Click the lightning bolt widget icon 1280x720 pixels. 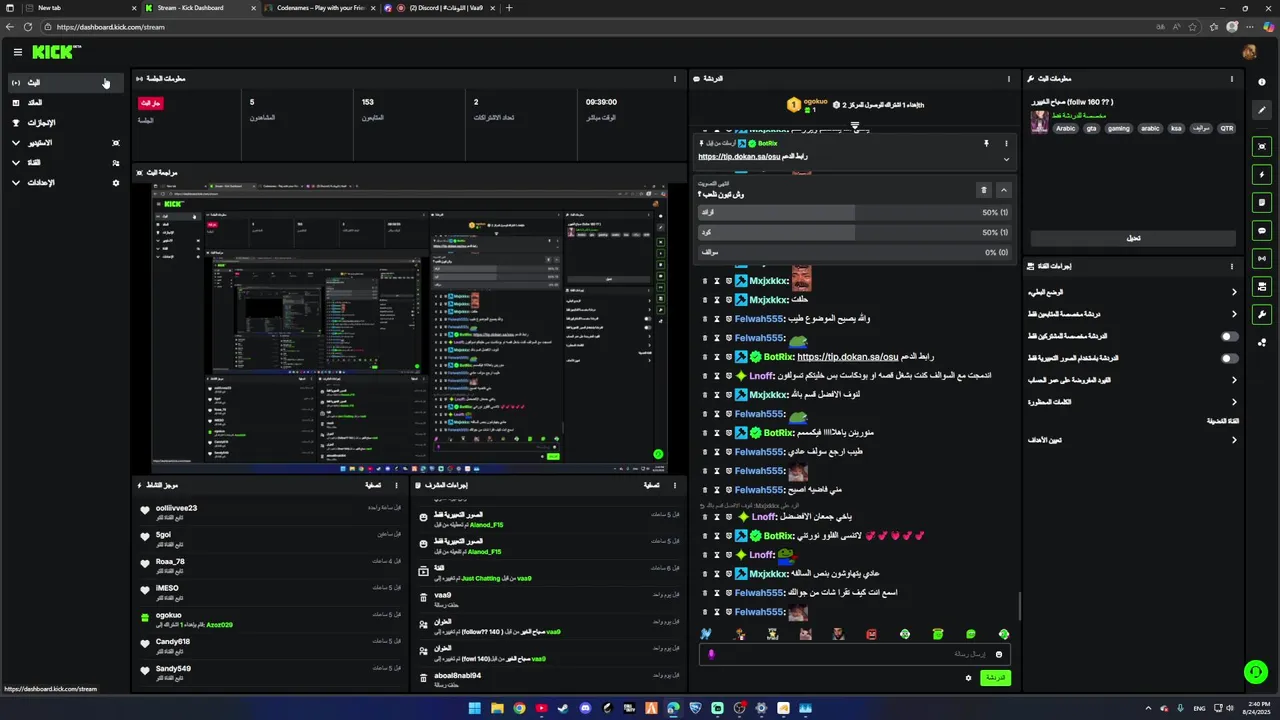tap(1262, 174)
